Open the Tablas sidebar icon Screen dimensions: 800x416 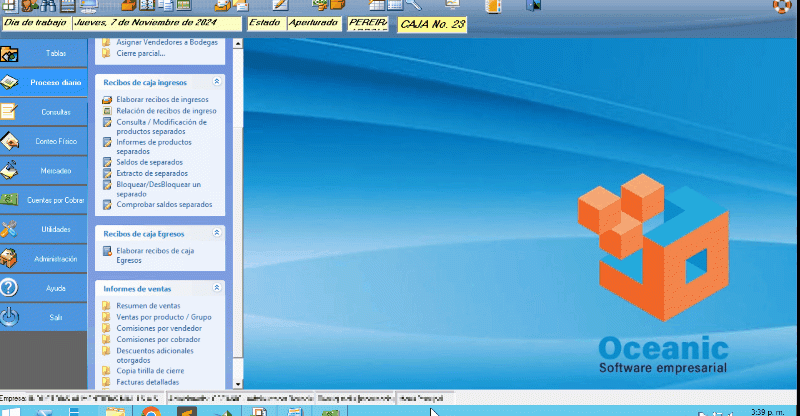click(x=10, y=53)
